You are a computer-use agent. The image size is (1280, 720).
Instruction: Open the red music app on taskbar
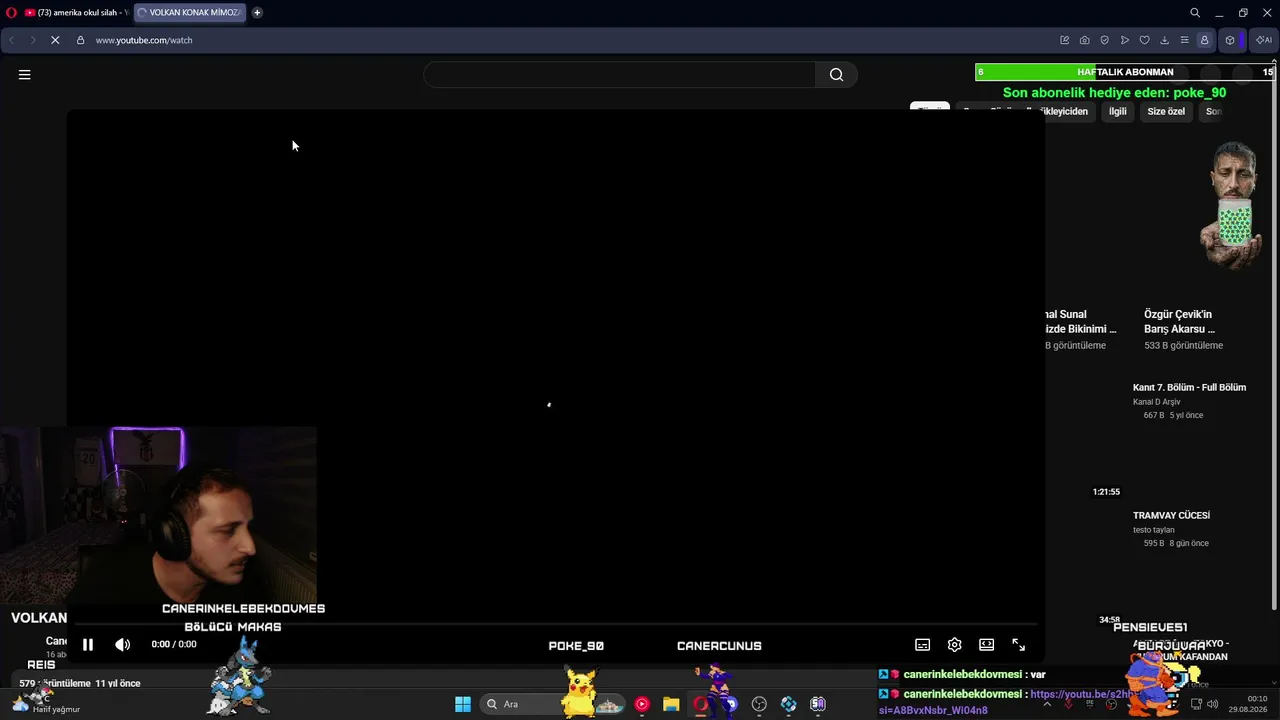pos(642,704)
